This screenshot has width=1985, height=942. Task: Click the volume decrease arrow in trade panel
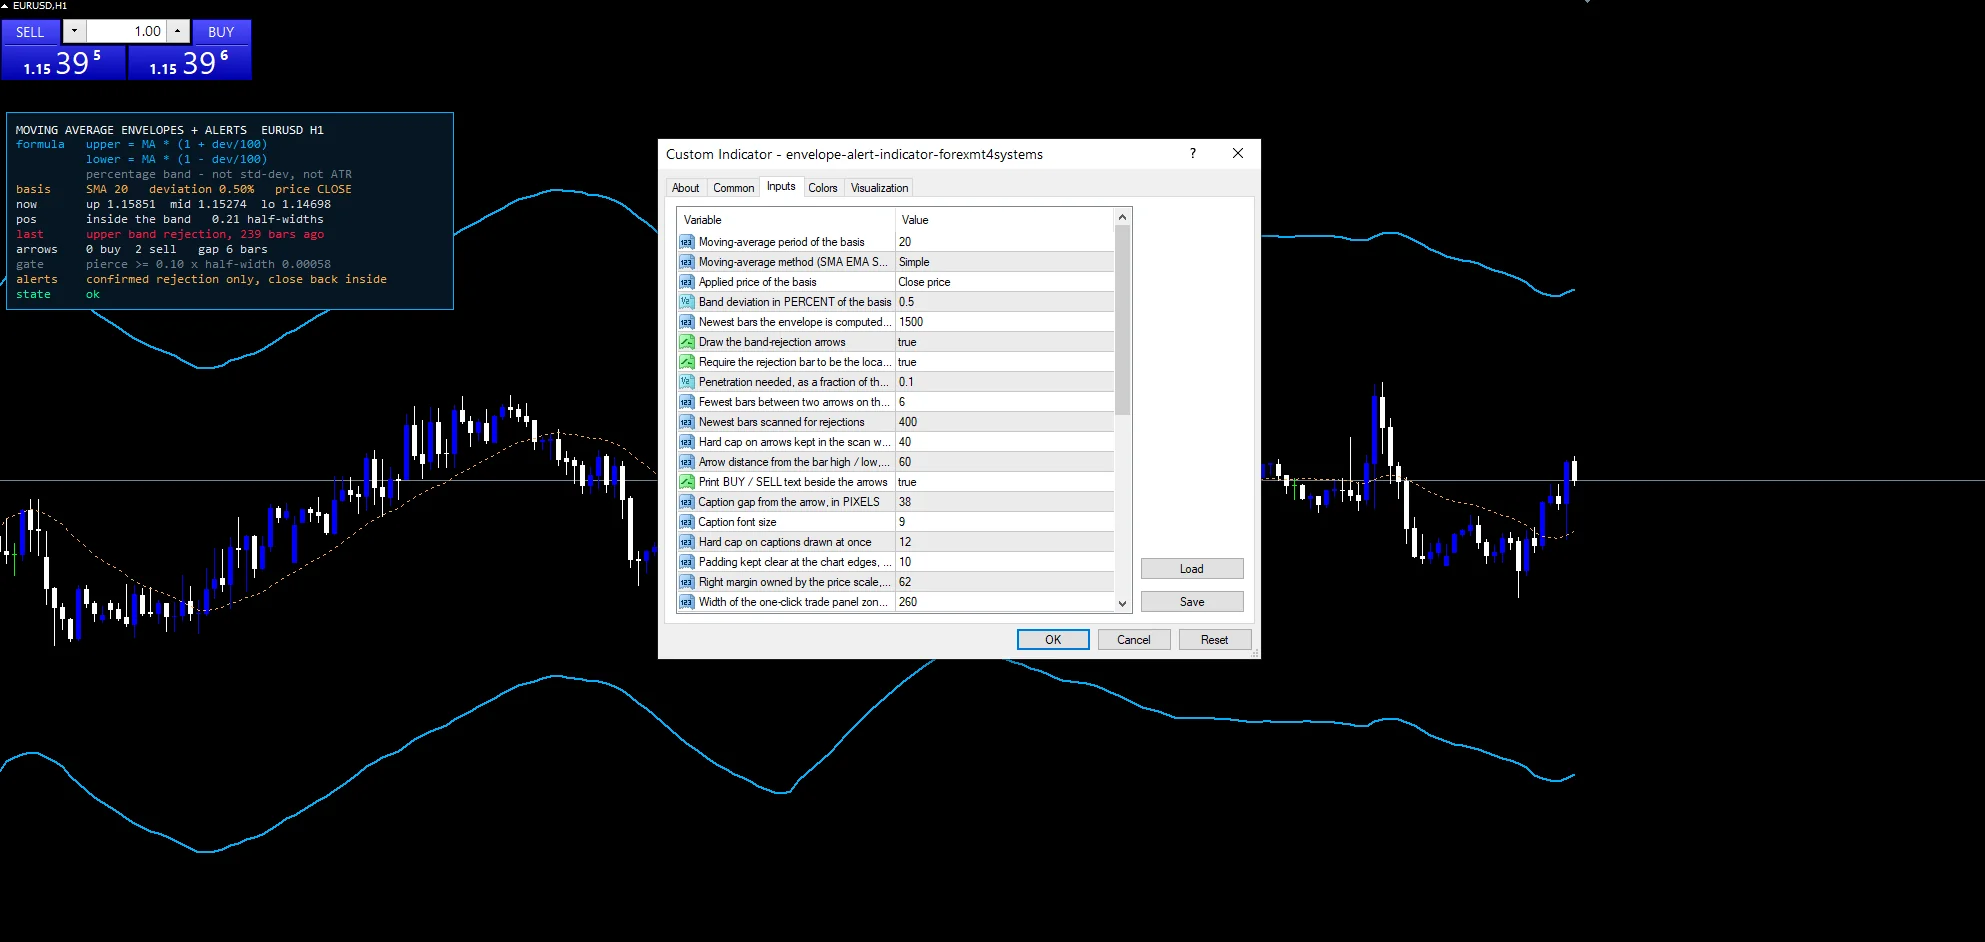tap(74, 31)
